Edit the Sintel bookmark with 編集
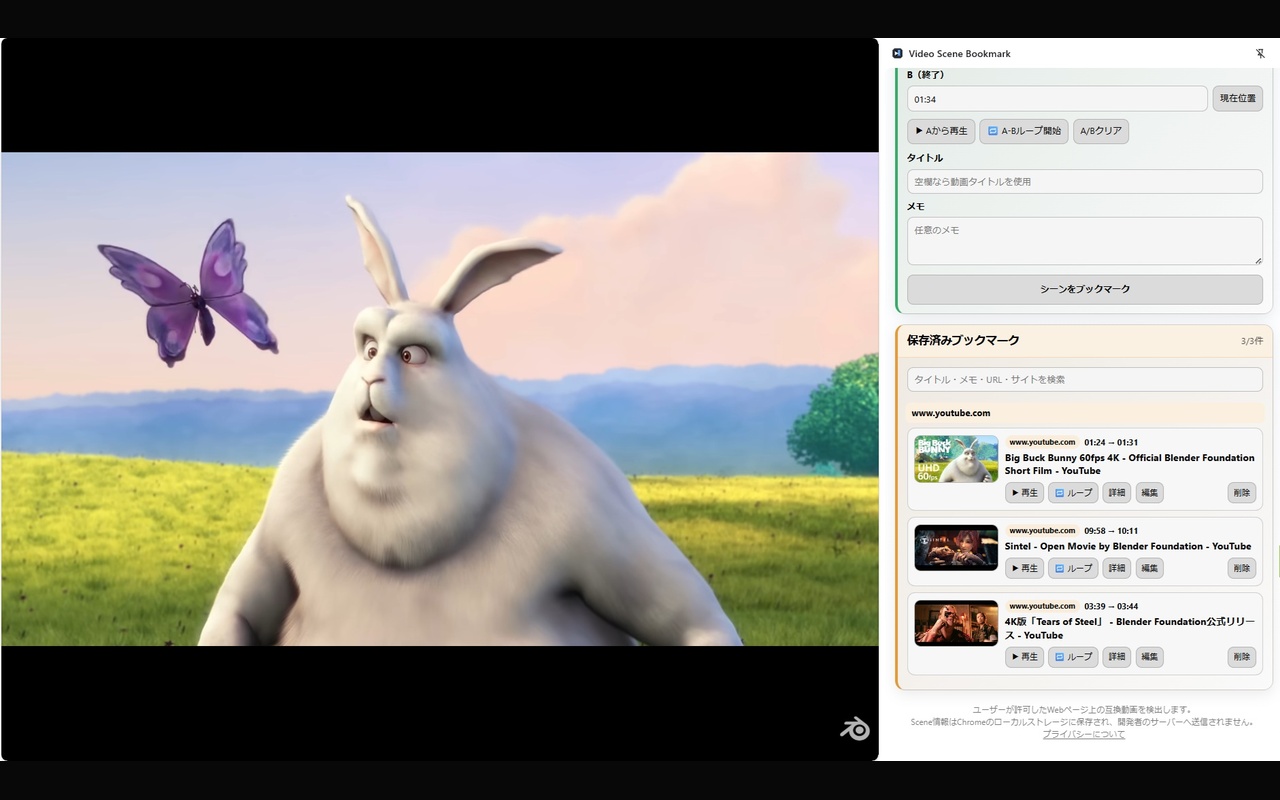The height and width of the screenshot is (800, 1280). coord(1149,568)
